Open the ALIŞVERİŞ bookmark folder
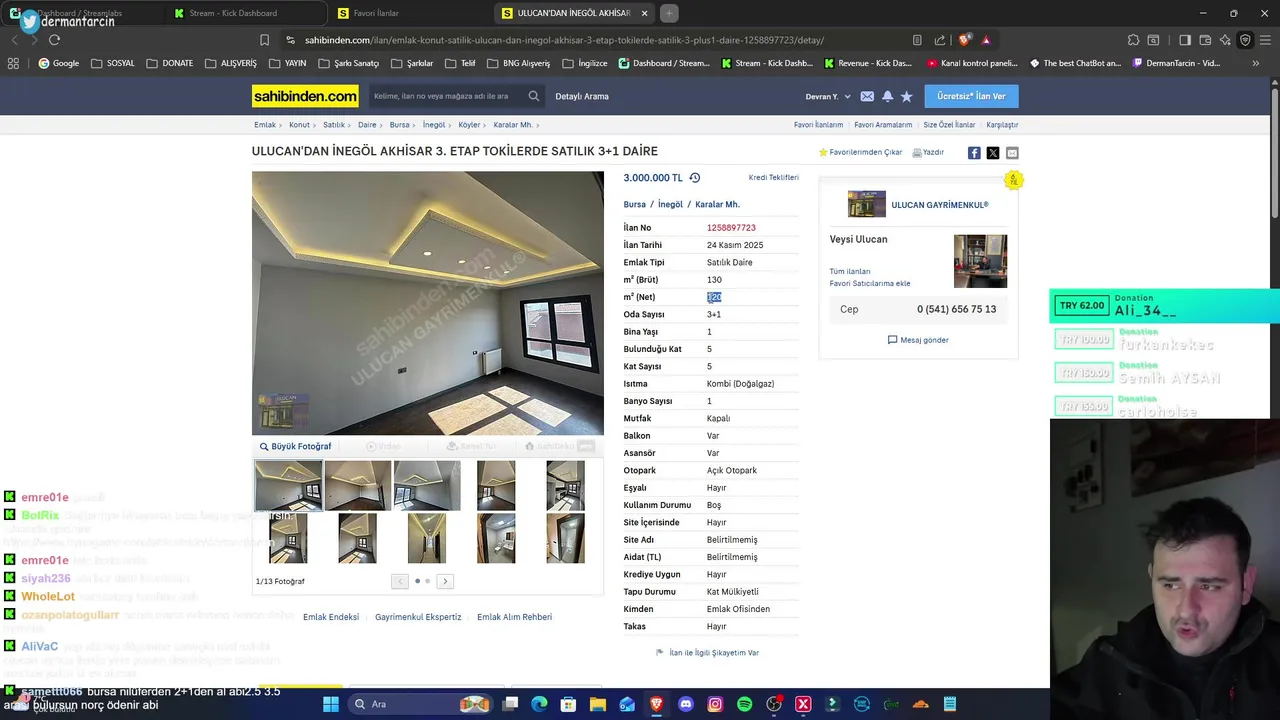This screenshot has width=1280, height=720. (231, 63)
